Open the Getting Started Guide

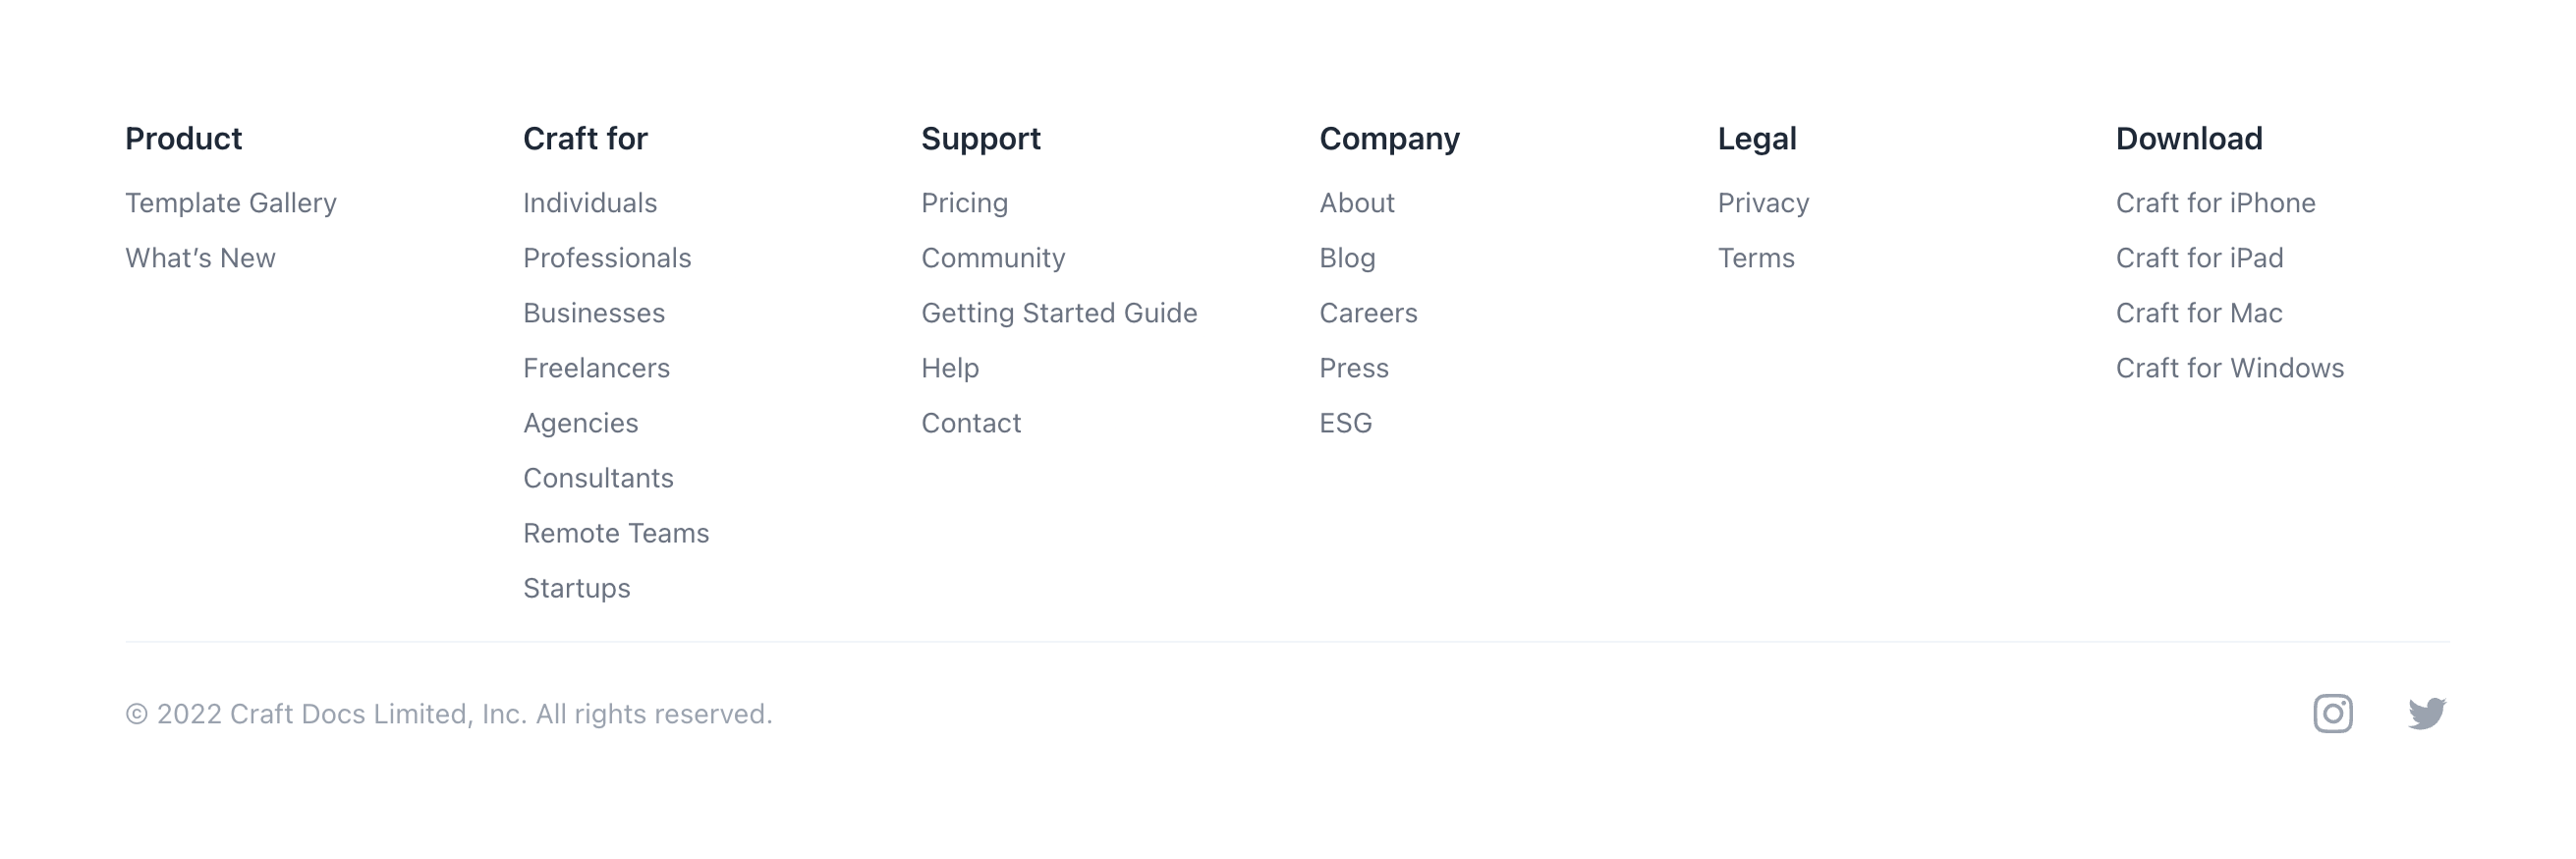click(1059, 312)
